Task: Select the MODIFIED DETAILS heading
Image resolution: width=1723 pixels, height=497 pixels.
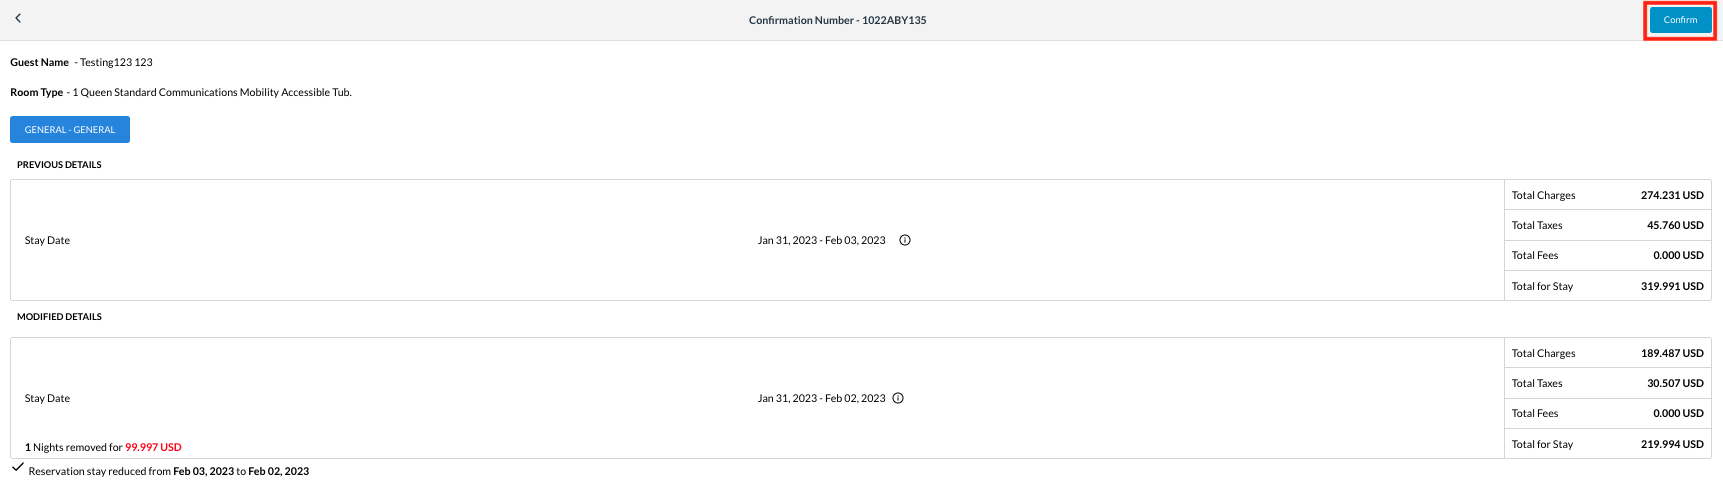Action: (59, 317)
